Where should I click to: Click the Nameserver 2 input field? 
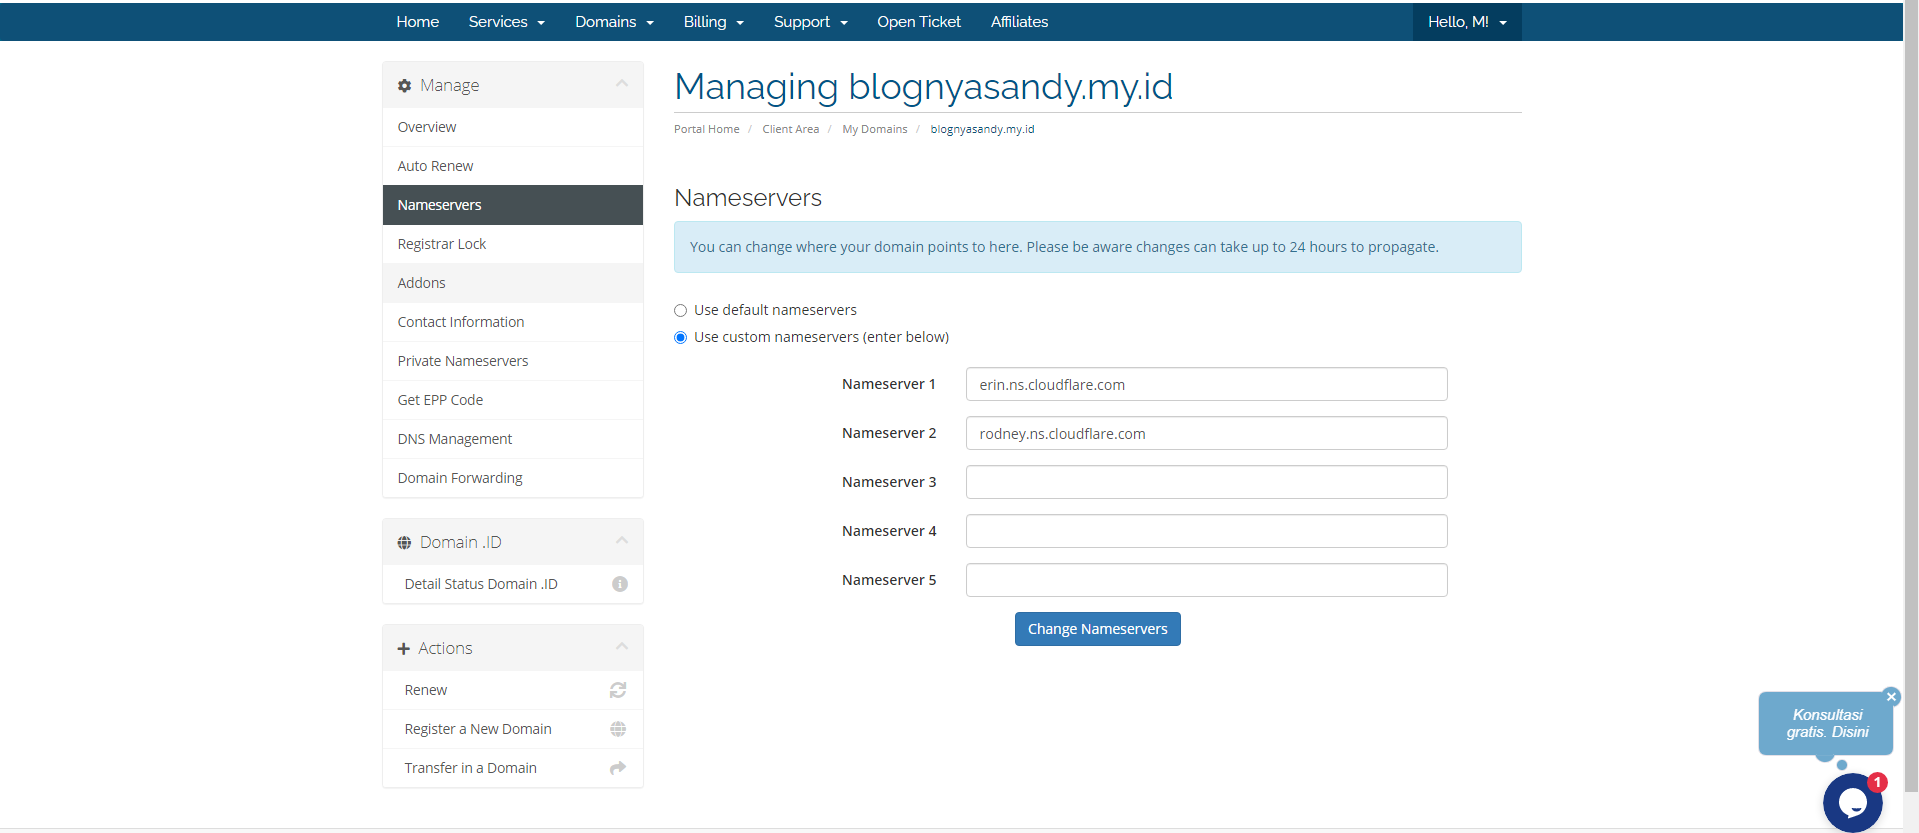click(x=1207, y=433)
